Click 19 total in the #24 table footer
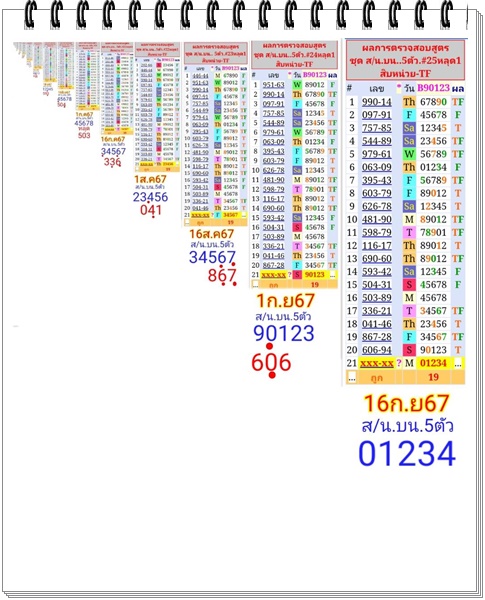 click(315, 284)
